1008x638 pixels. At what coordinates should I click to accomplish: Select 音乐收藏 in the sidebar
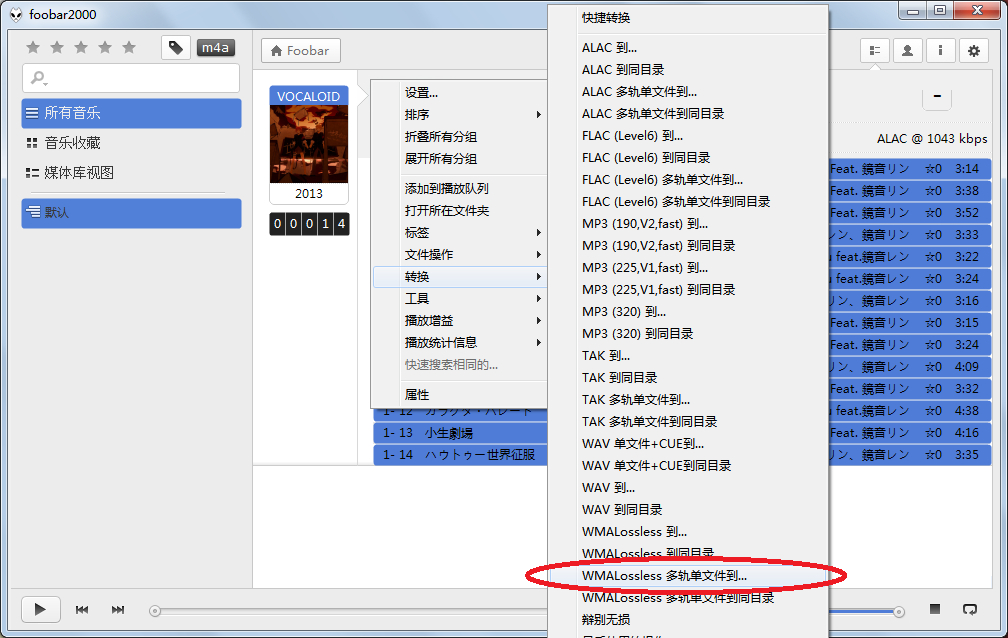pos(131,143)
